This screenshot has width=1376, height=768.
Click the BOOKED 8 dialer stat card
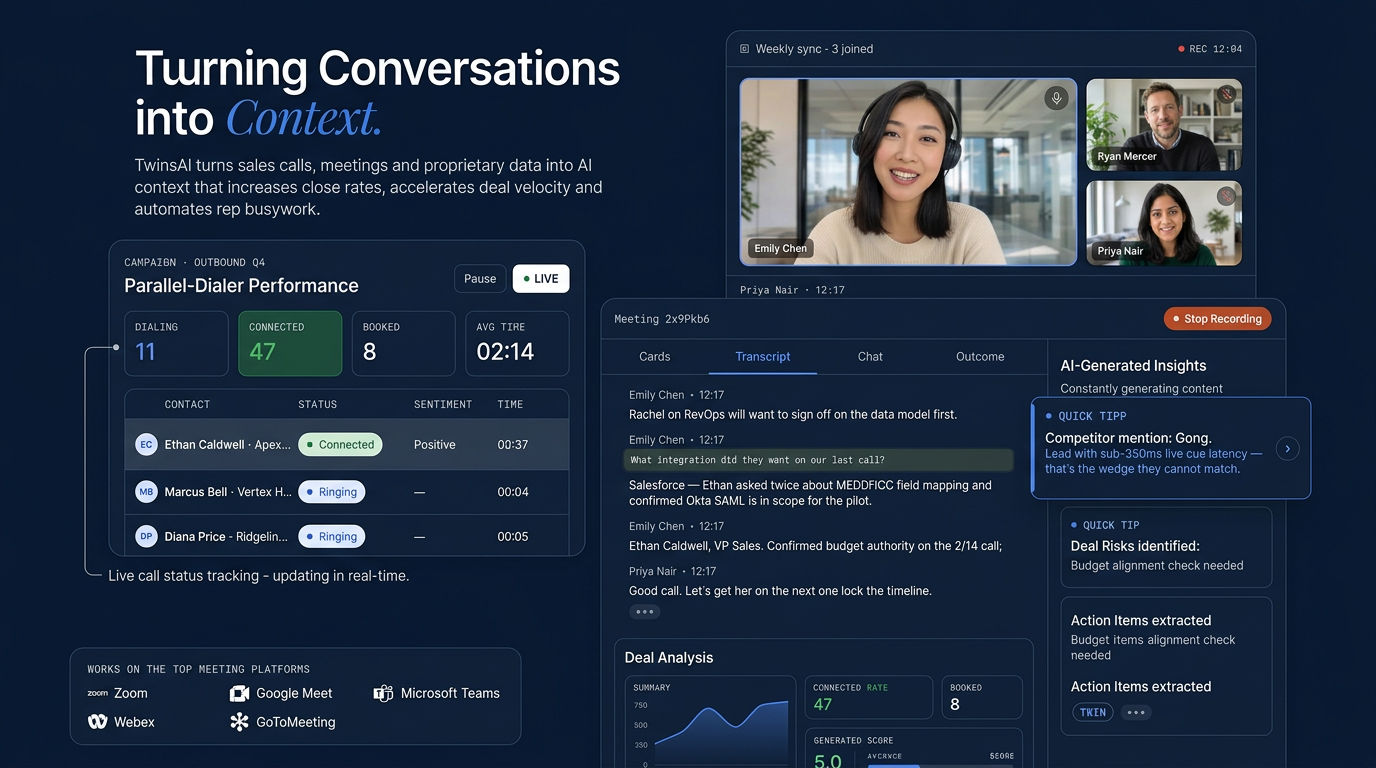[x=404, y=343]
